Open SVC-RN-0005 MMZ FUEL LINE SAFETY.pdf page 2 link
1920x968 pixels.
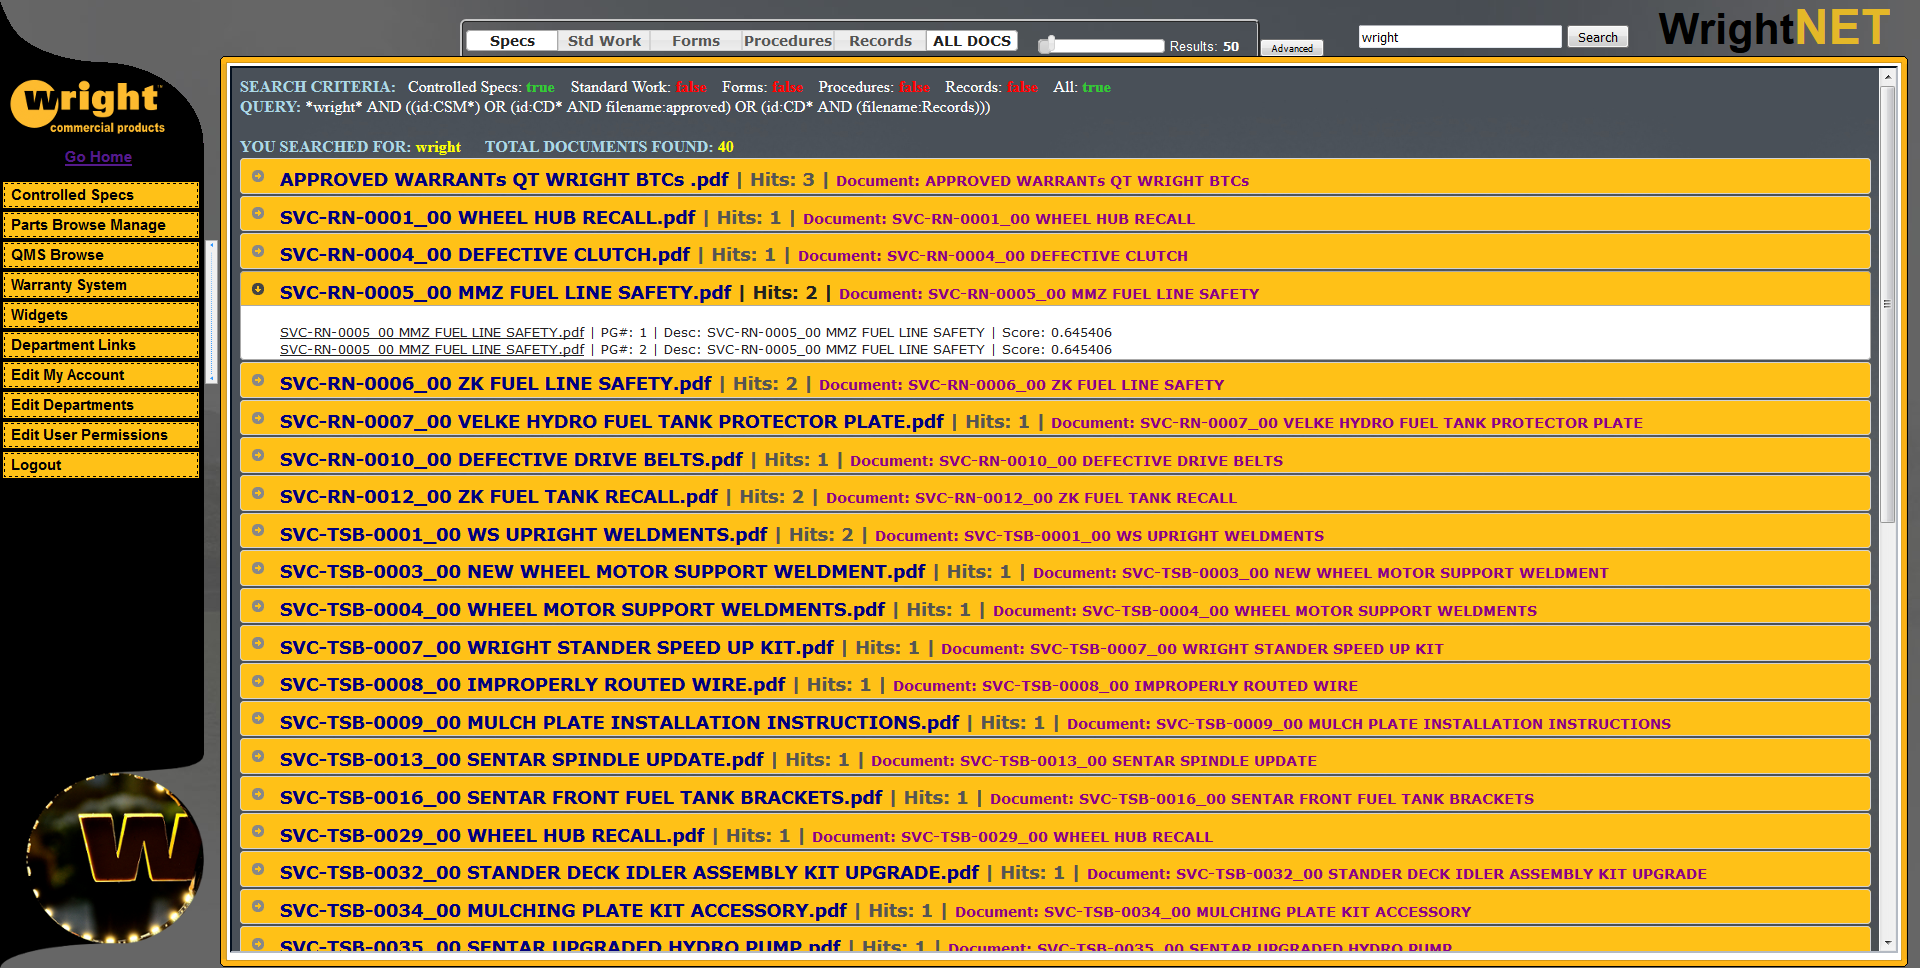(432, 349)
